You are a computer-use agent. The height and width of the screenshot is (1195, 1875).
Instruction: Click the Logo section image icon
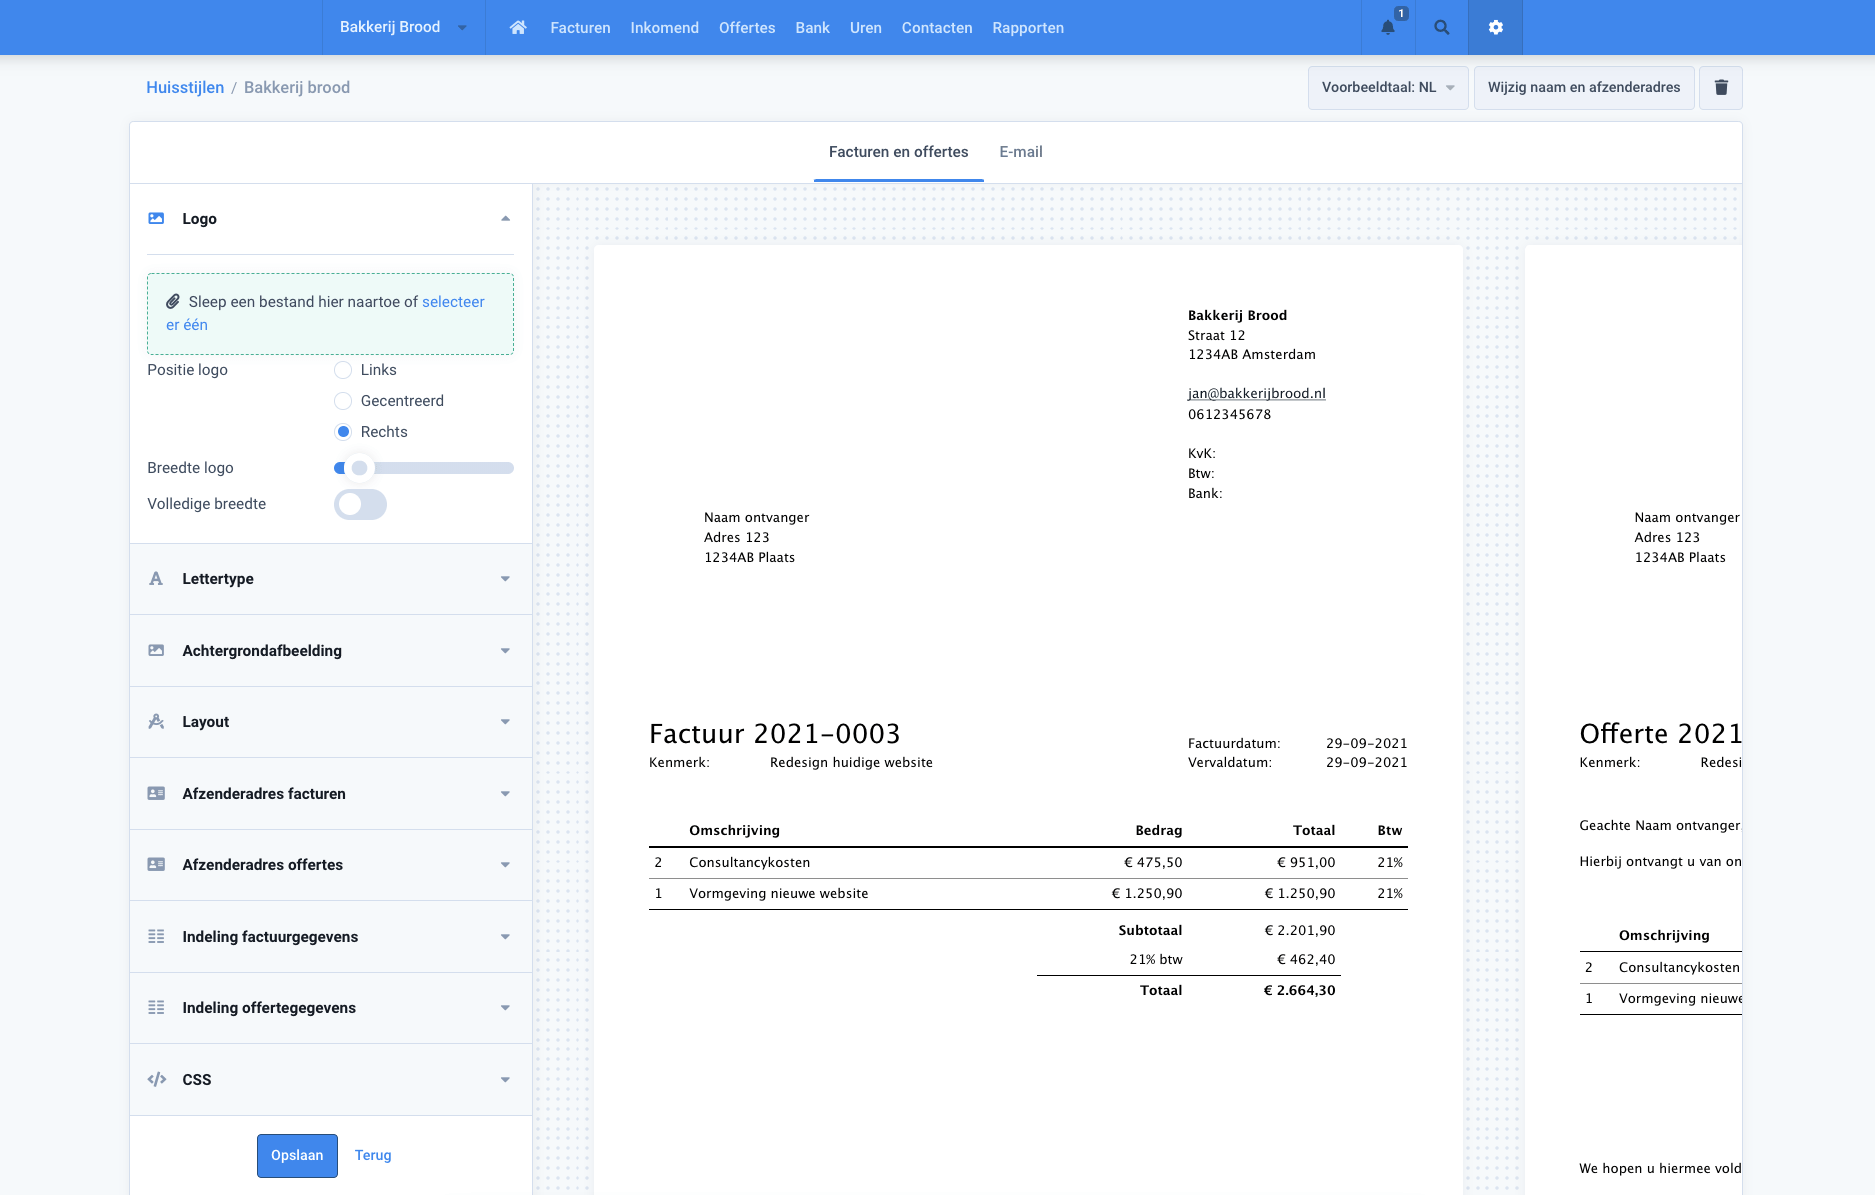[156, 219]
